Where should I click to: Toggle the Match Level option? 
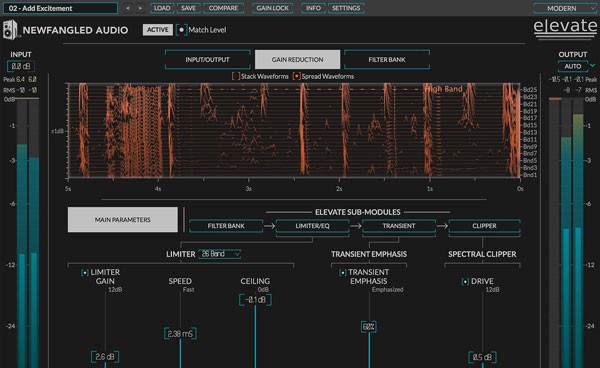coord(181,30)
